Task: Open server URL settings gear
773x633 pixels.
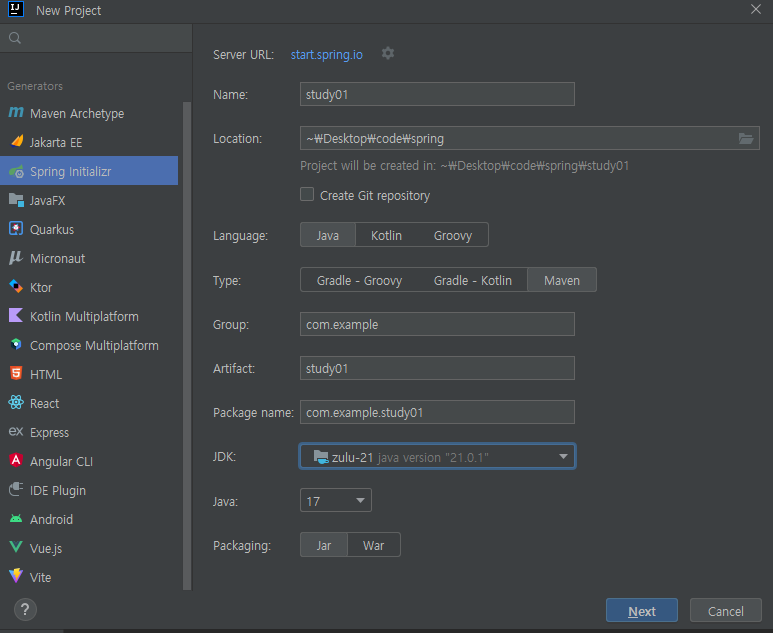Action: click(x=388, y=53)
